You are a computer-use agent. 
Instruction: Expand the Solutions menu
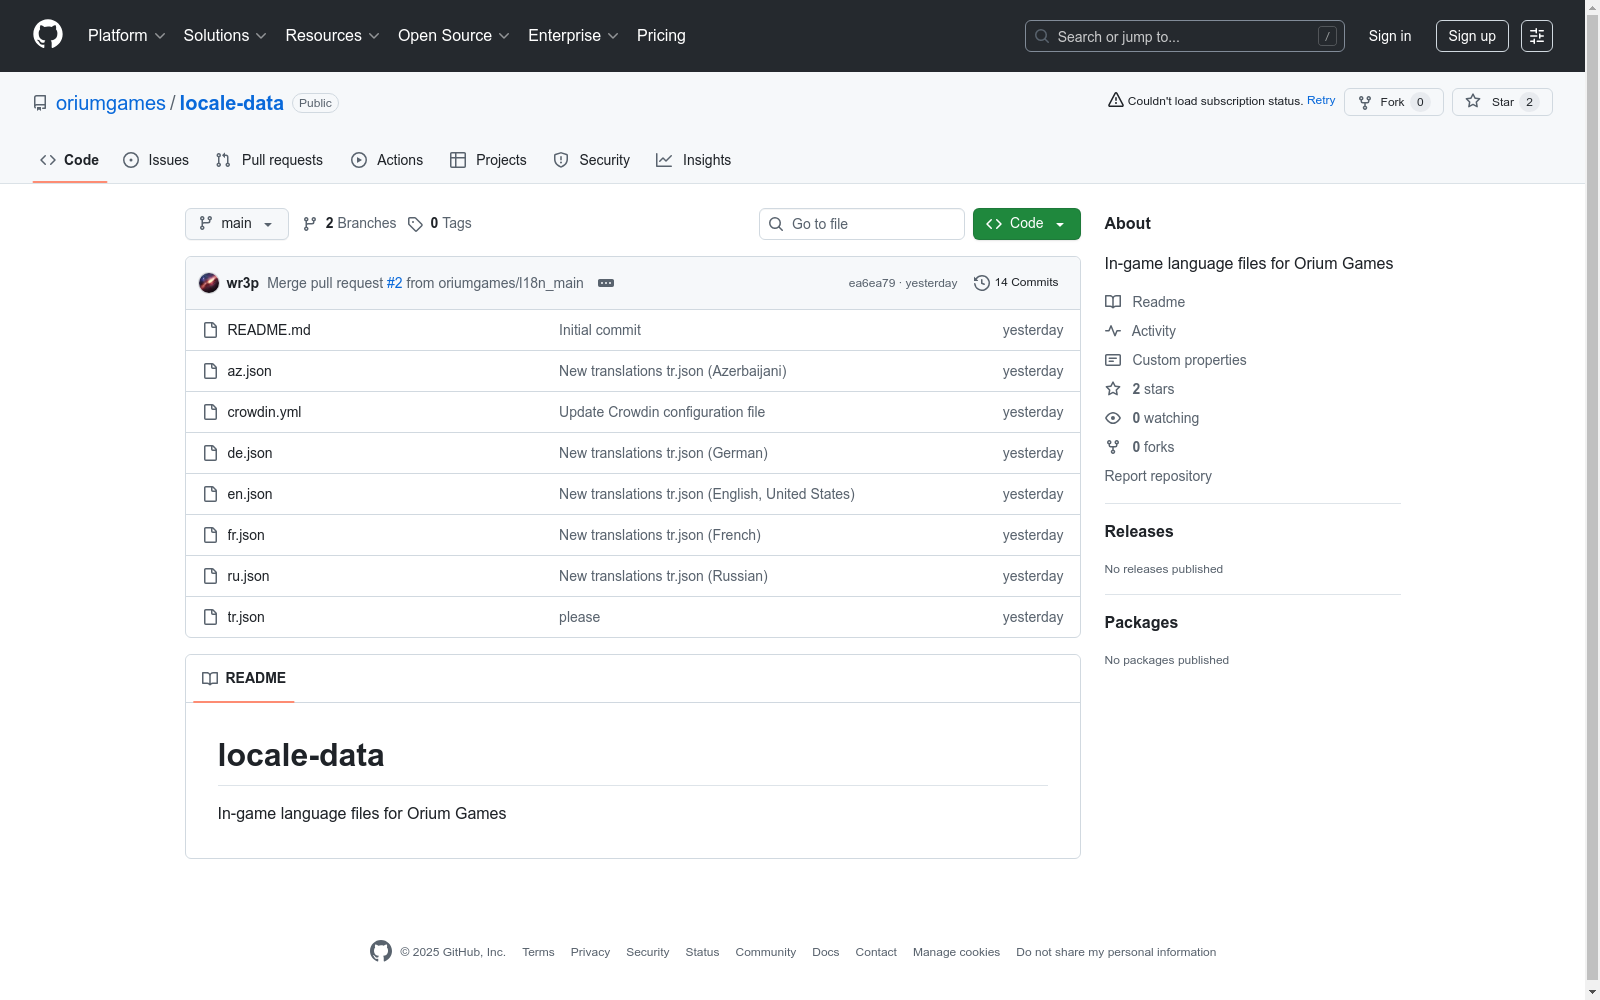[225, 35]
